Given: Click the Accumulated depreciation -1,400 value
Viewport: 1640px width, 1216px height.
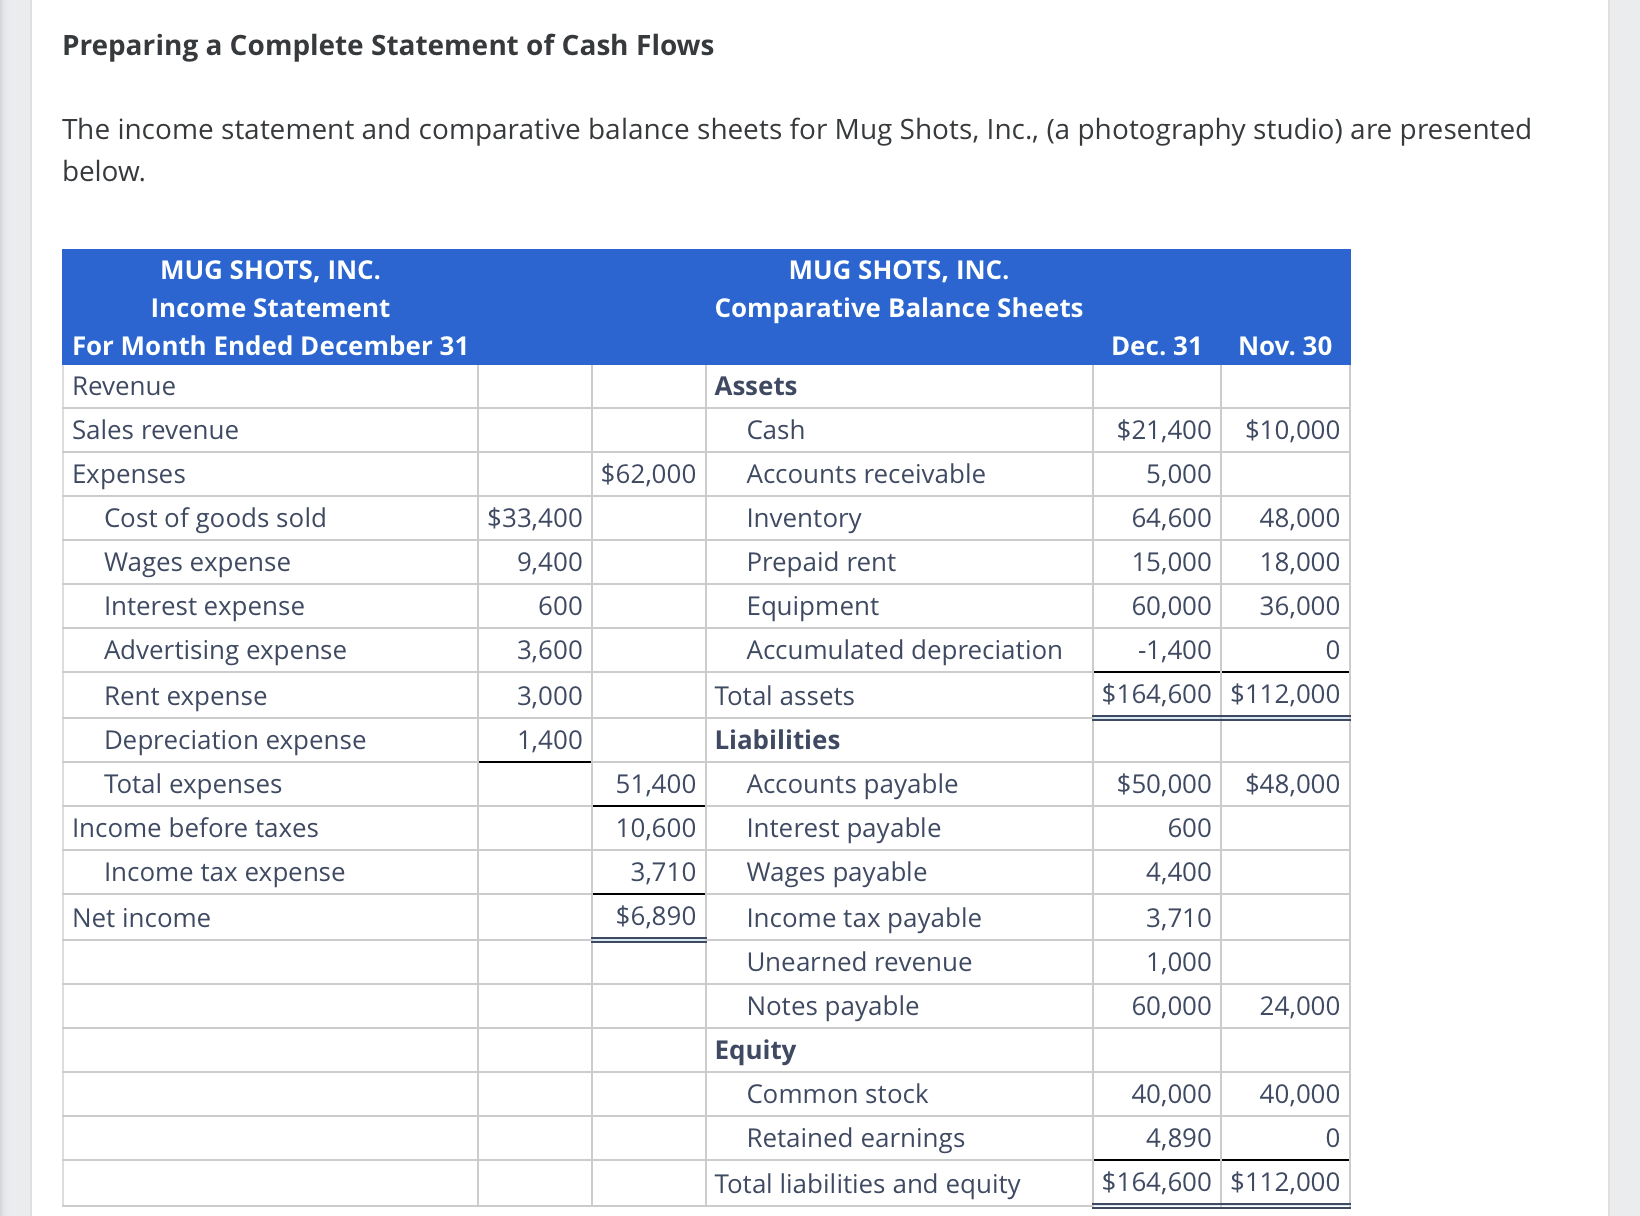Looking at the screenshot, I should [1174, 650].
